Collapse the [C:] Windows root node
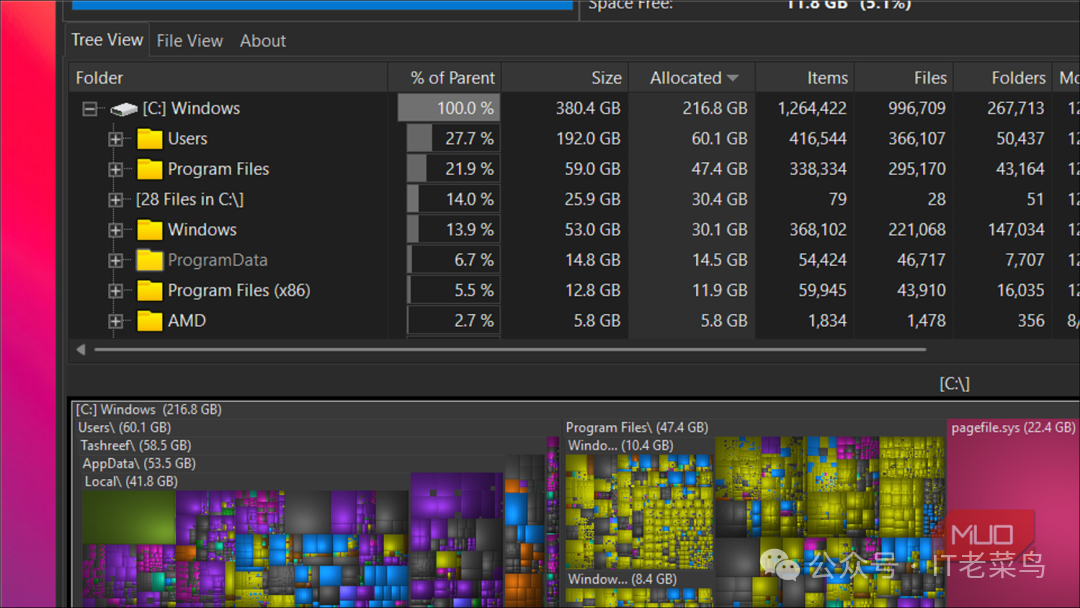The width and height of the screenshot is (1080, 608). tap(89, 108)
